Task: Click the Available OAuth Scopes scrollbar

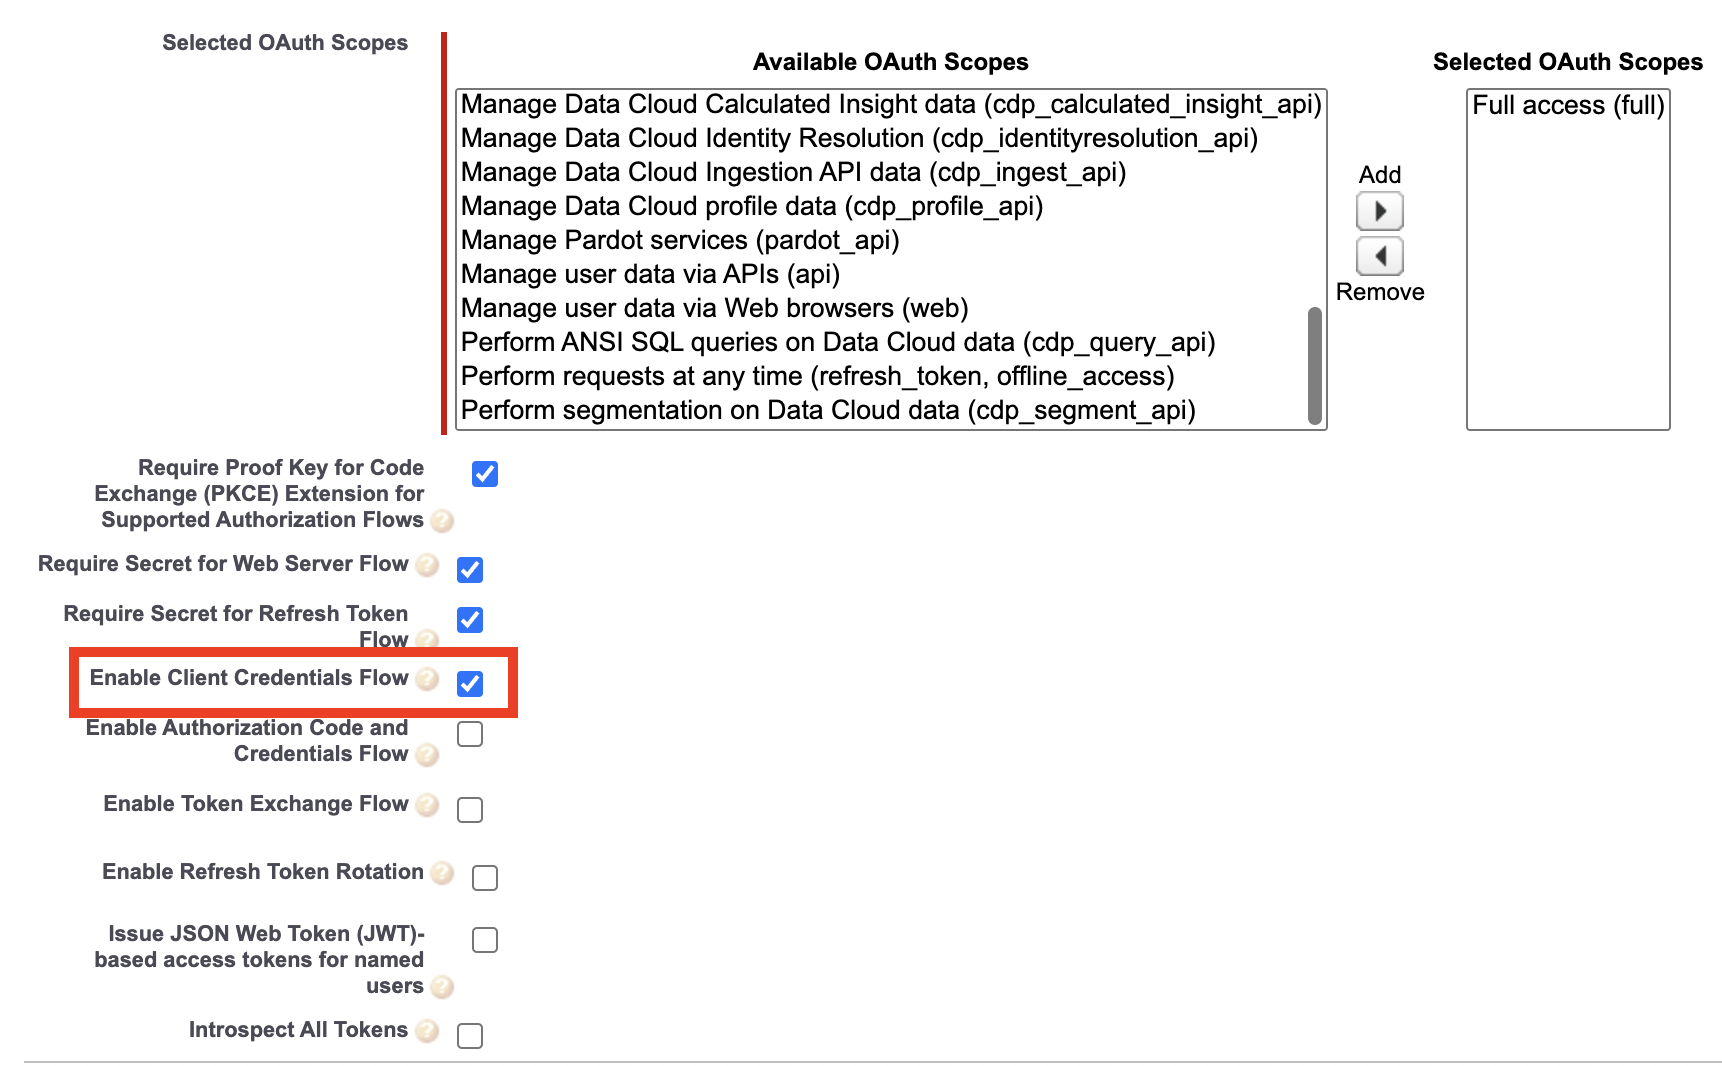Action: click(x=1315, y=365)
